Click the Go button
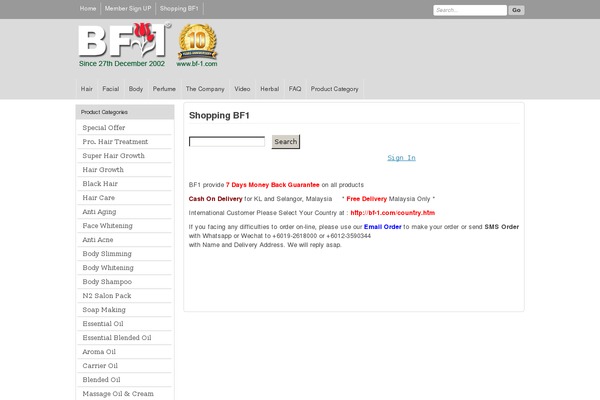 click(x=516, y=10)
